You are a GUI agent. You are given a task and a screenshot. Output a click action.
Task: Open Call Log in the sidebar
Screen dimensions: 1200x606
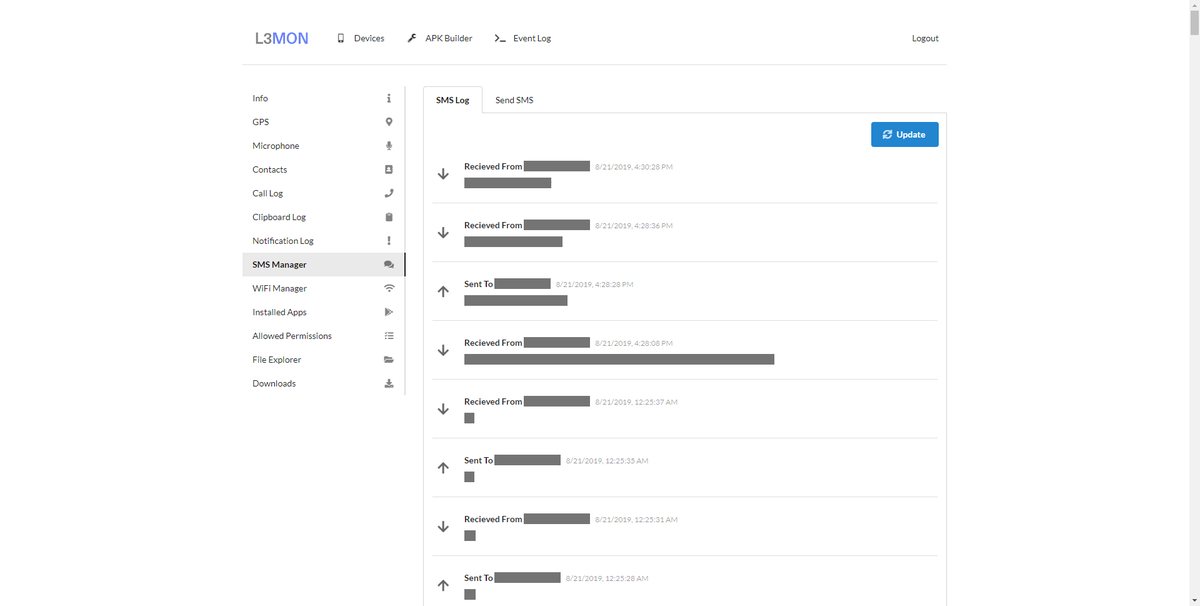coord(323,193)
